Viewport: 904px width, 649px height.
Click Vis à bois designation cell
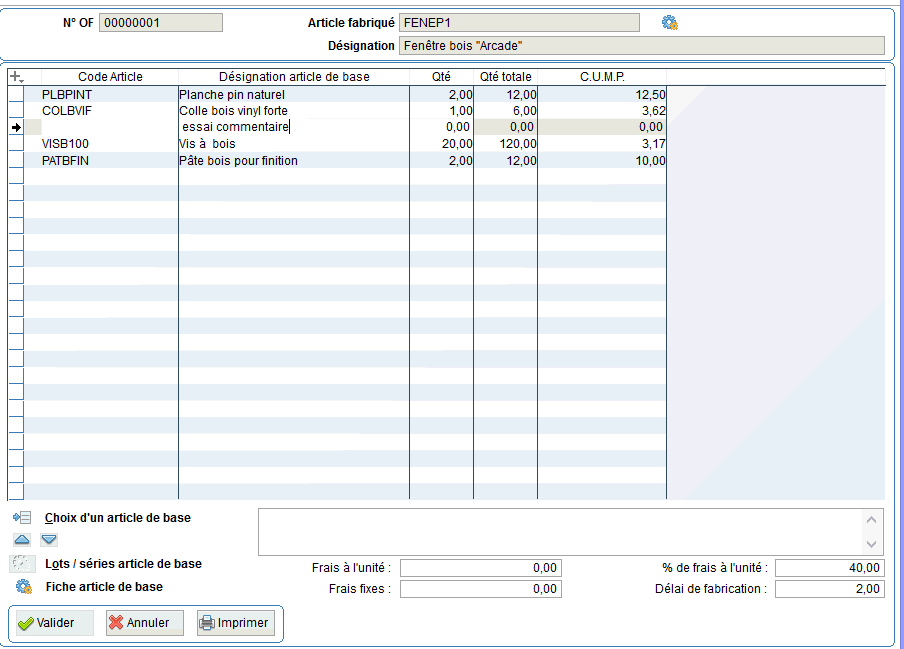pos(294,144)
